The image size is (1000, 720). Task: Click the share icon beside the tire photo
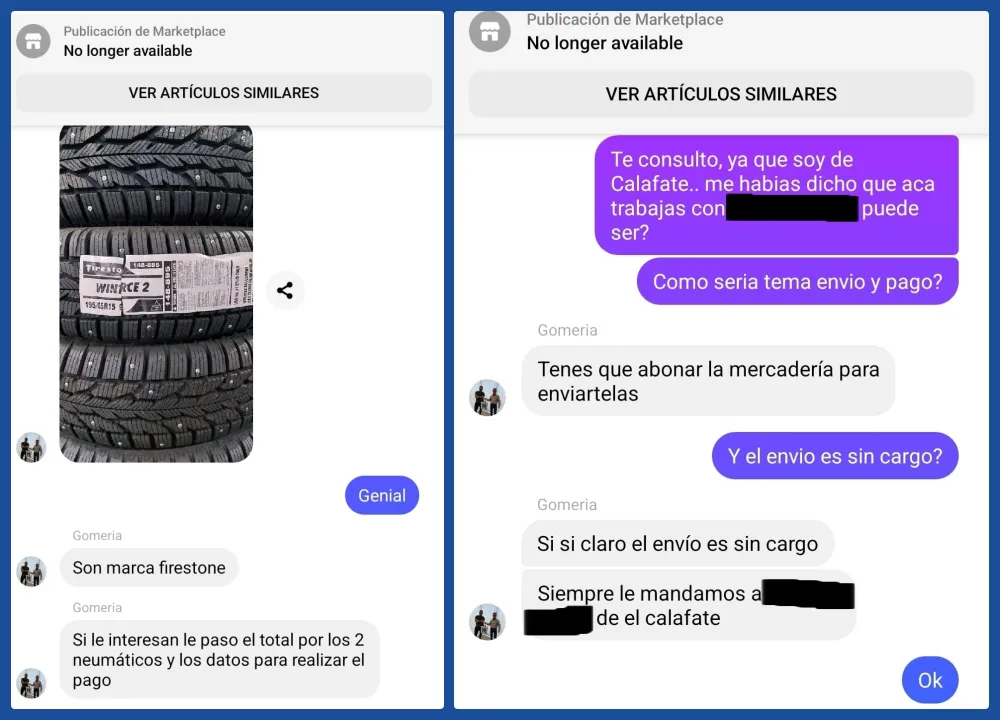pyautogui.click(x=285, y=291)
